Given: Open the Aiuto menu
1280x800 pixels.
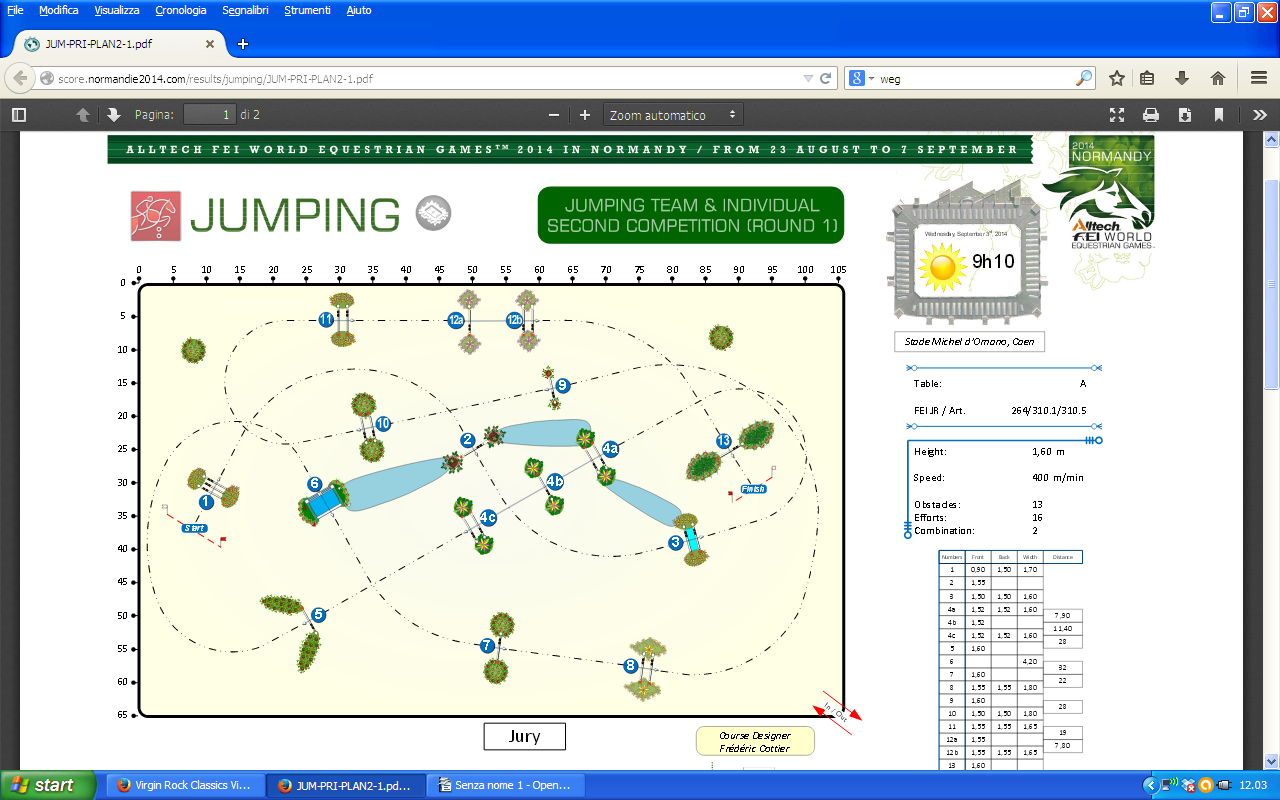Looking at the screenshot, I should point(359,10).
